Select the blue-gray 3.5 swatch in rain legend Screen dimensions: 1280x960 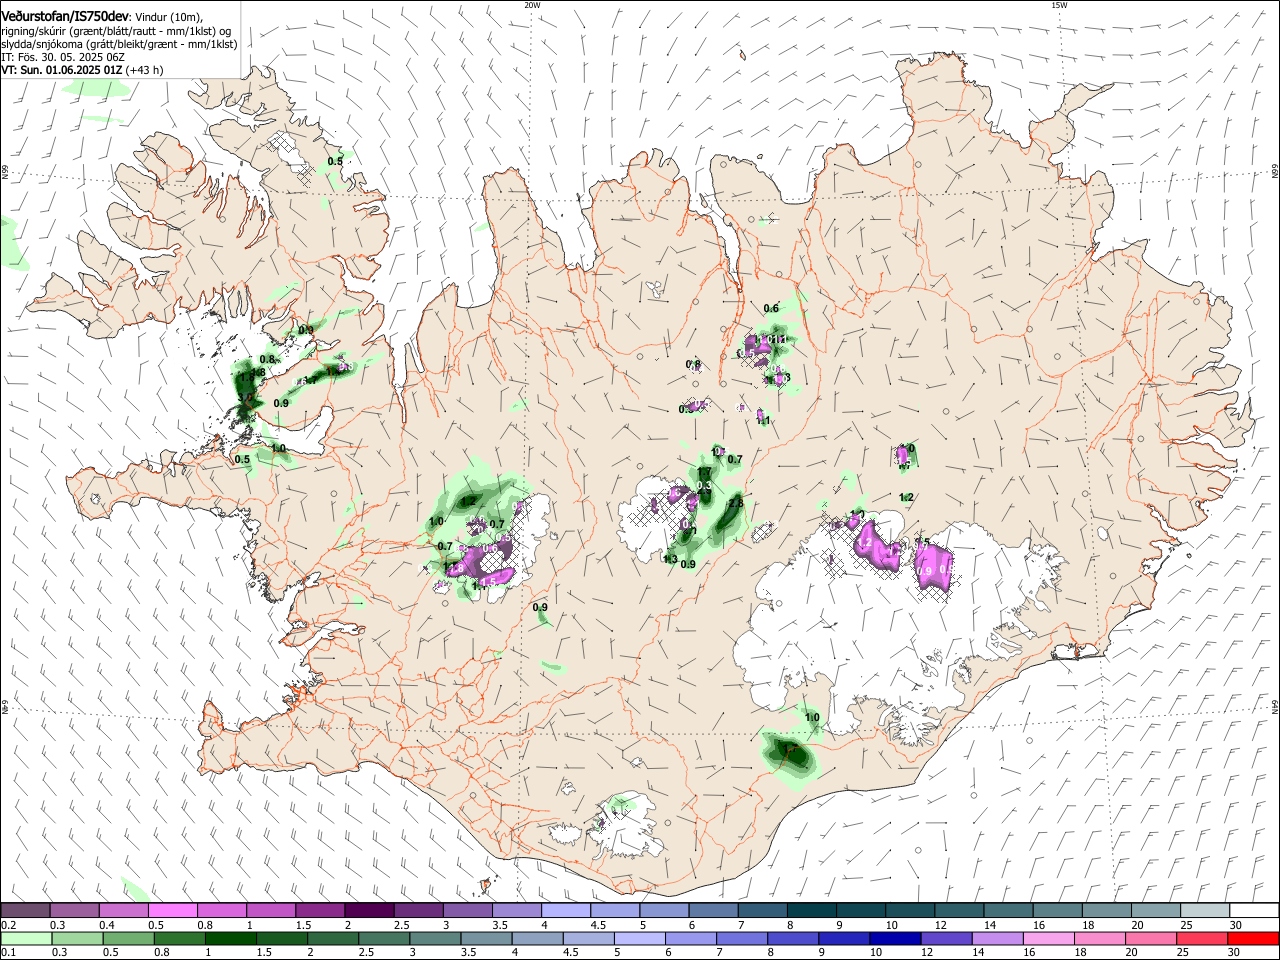point(485,938)
